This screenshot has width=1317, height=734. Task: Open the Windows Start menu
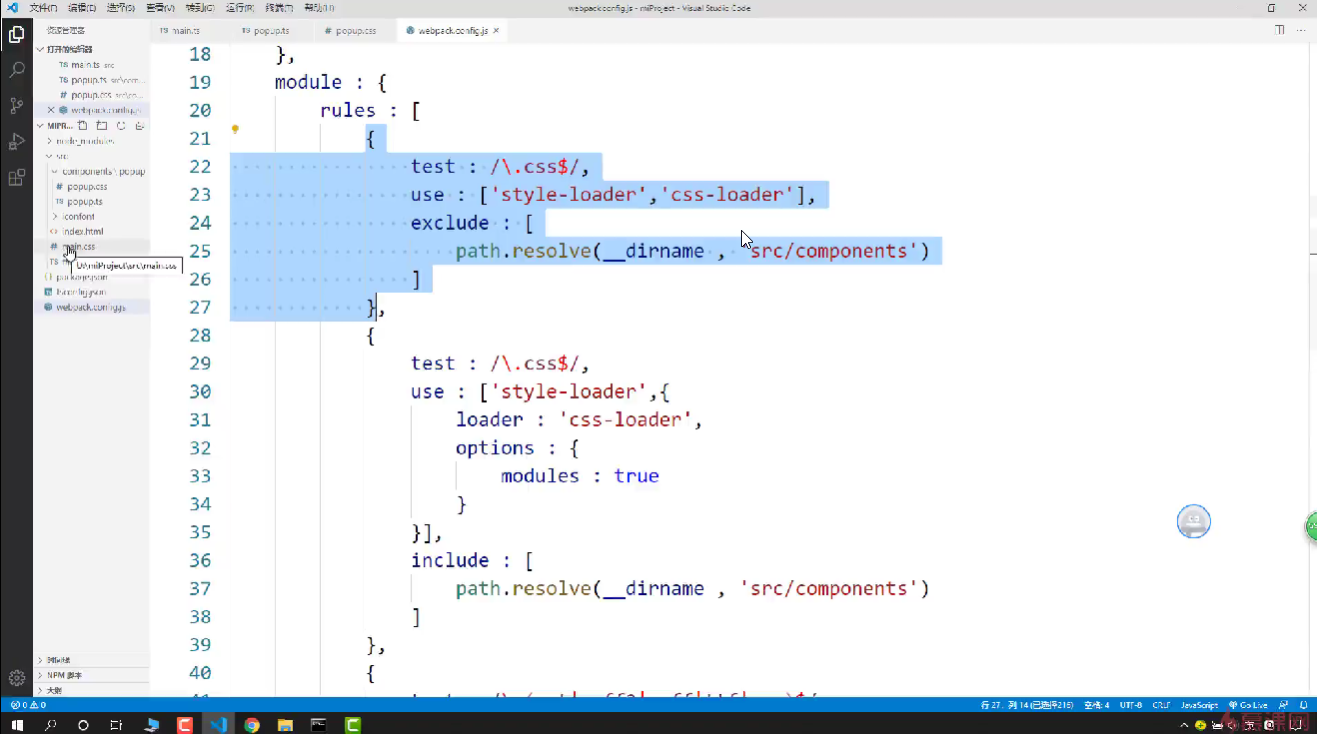click(x=17, y=725)
